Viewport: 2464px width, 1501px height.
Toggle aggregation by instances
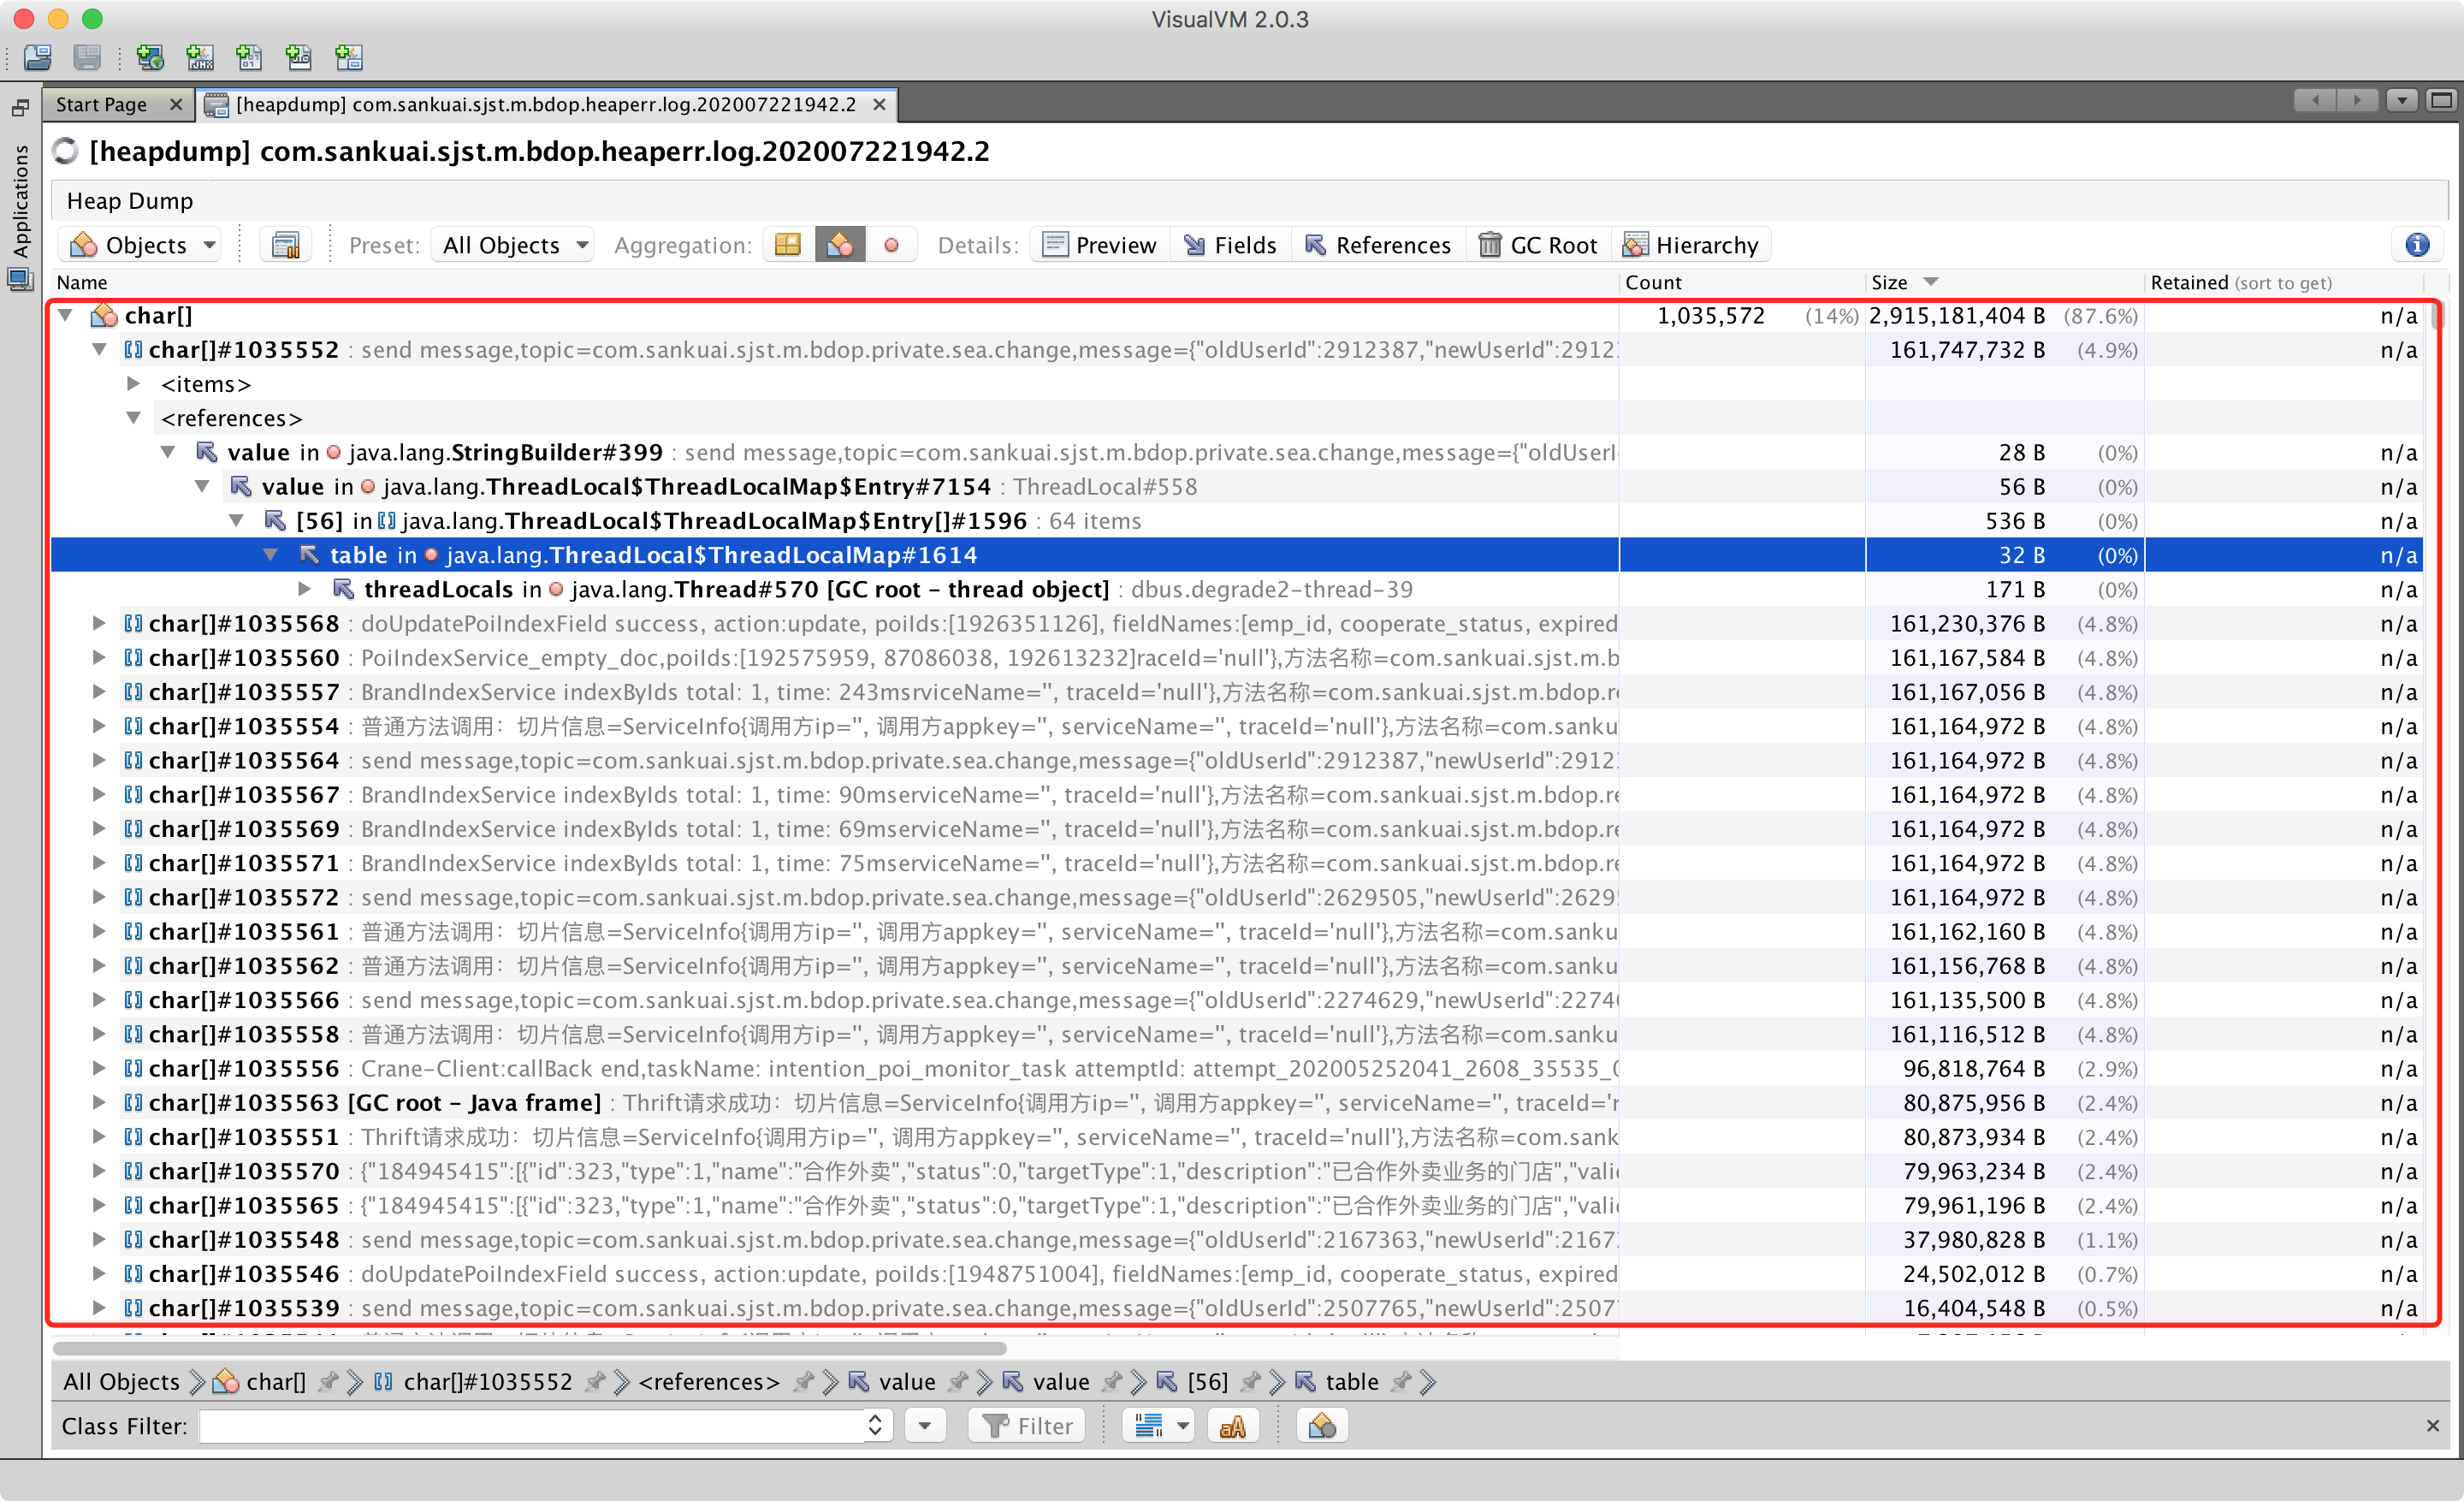pyautogui.click(x=891, y=245)
